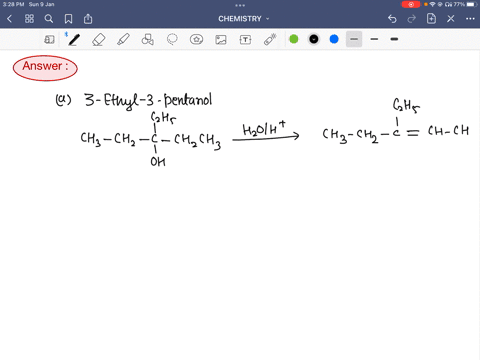Tap the red screen recording indicator
The width and height of the screenshot is (480, 360).
click(x=411, y=4)
